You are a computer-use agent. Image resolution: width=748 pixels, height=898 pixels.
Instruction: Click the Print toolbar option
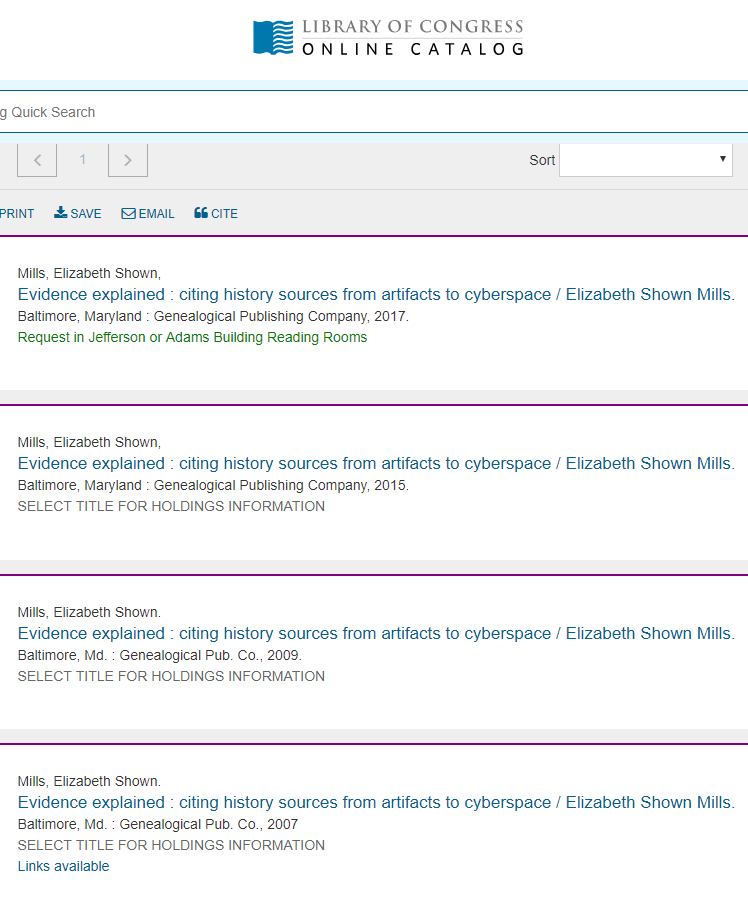pyautogui.click(x=17, y=213)
